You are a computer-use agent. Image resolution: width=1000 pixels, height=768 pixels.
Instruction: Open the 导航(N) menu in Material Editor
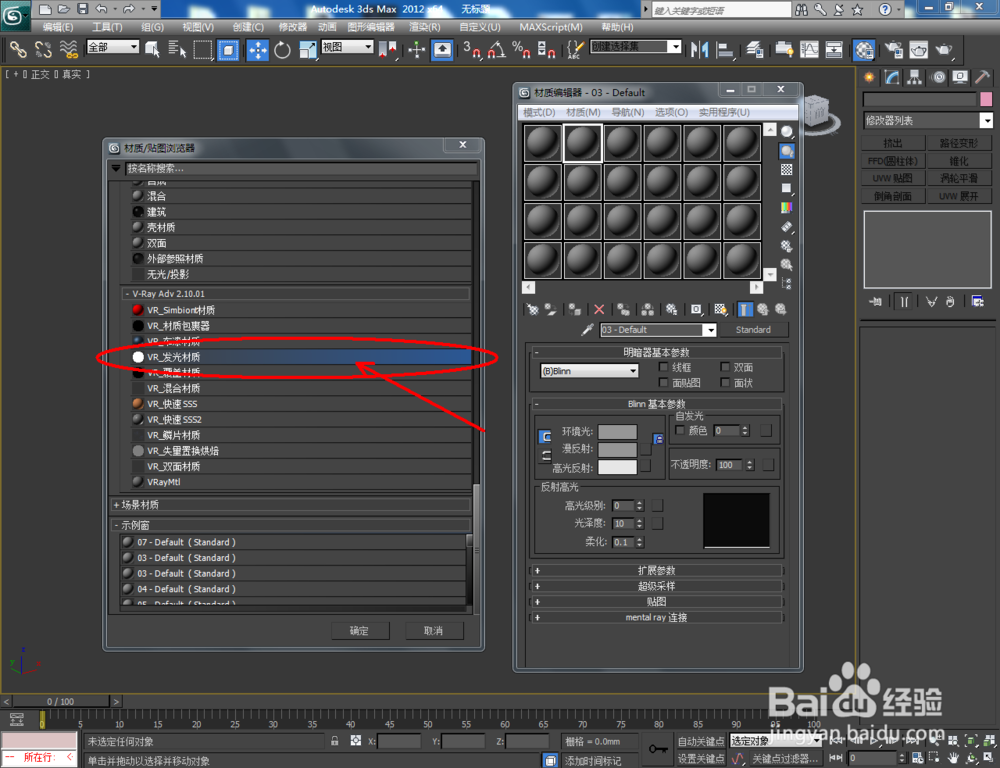click(628, 112)
